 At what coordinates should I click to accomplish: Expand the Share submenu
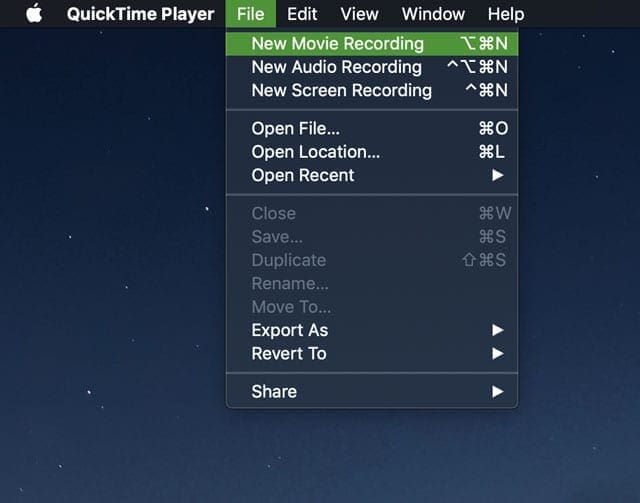coord(372,392)
